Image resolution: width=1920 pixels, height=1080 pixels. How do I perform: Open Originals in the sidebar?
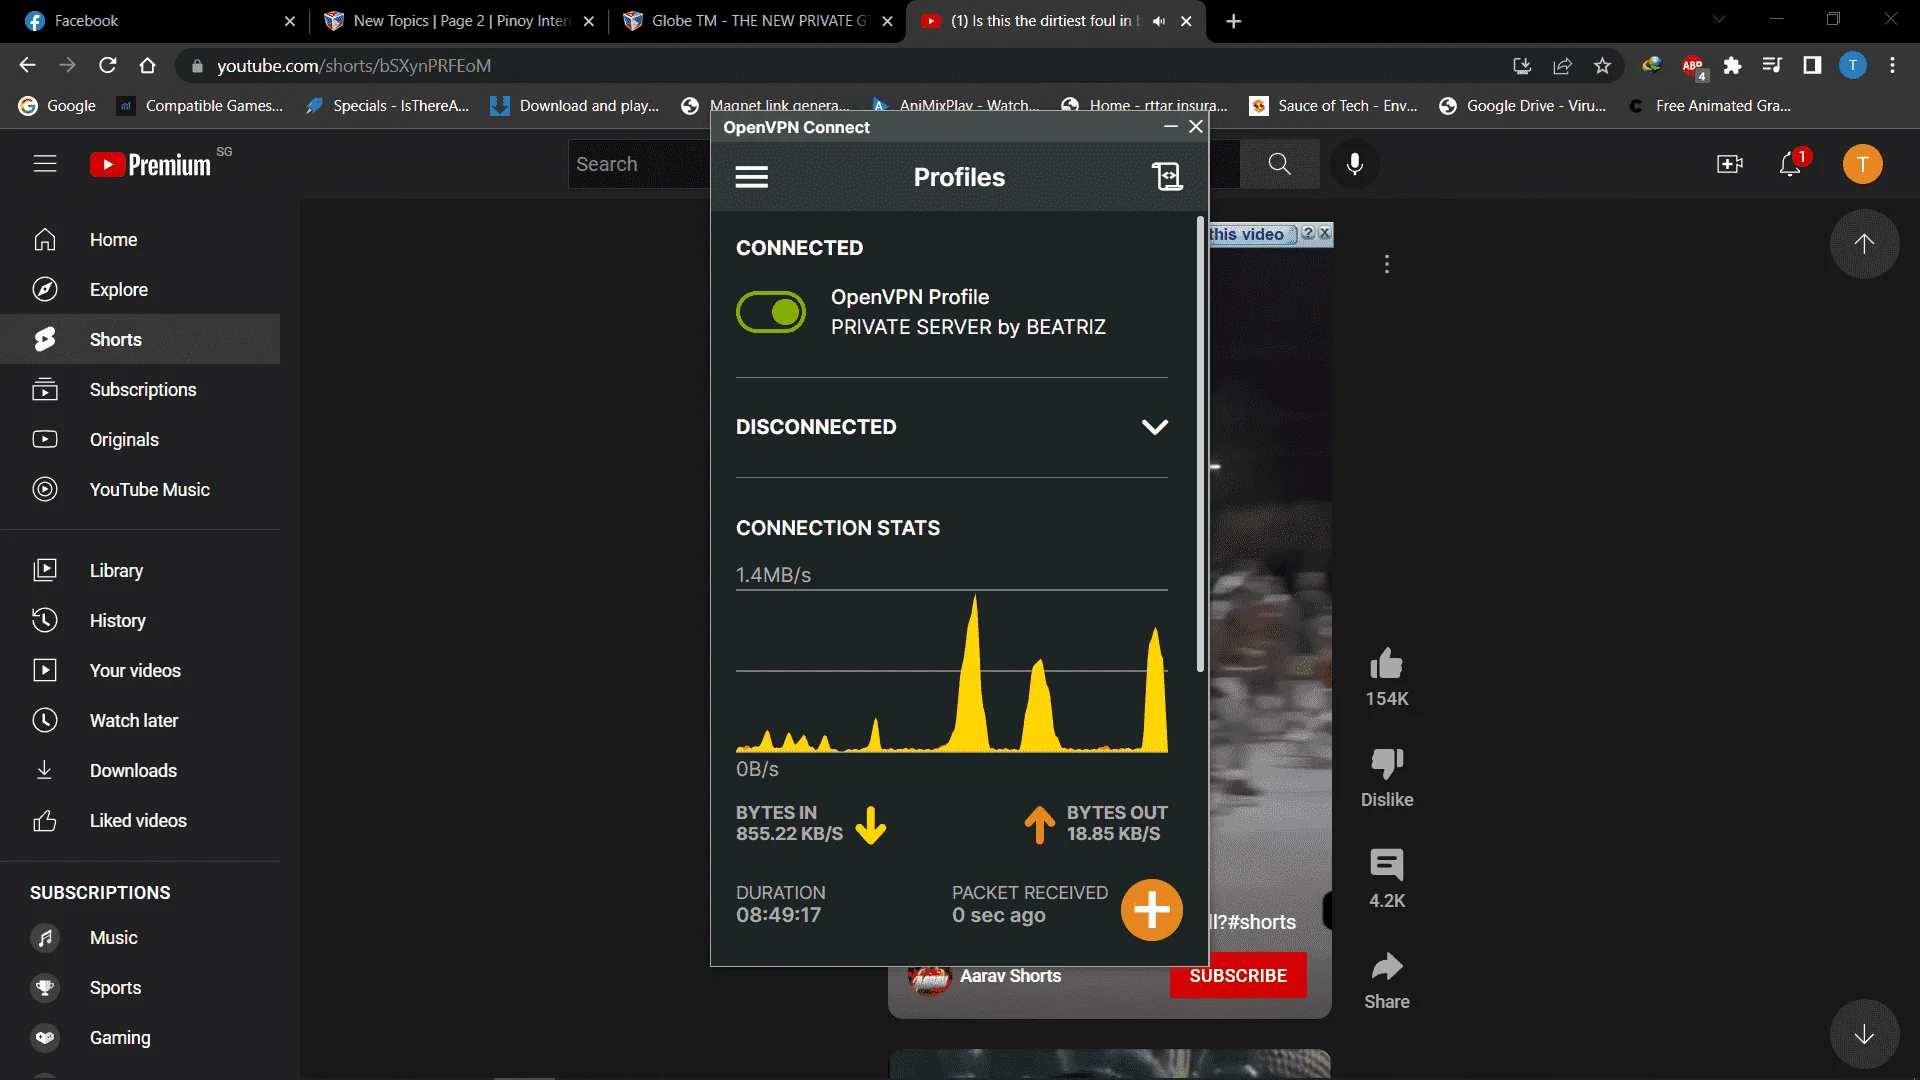140,440
